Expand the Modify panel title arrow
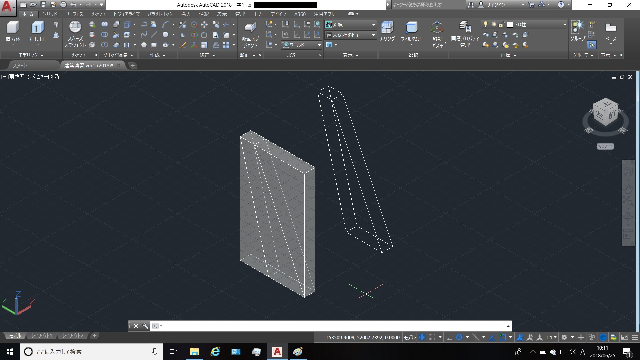Image resolution: width=640 pixels, height=360 pixels. click(x=214, y=55)
